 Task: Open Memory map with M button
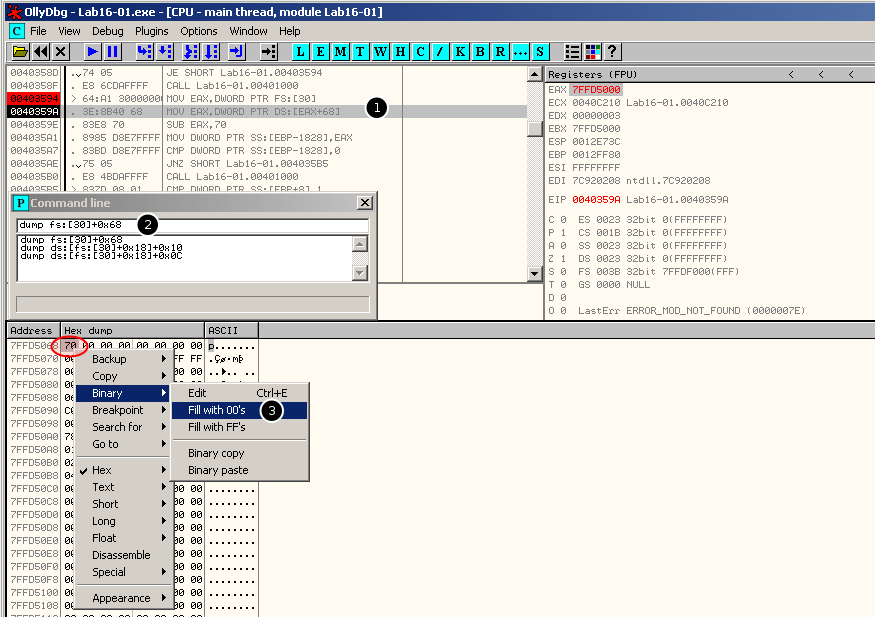(341, 51)
